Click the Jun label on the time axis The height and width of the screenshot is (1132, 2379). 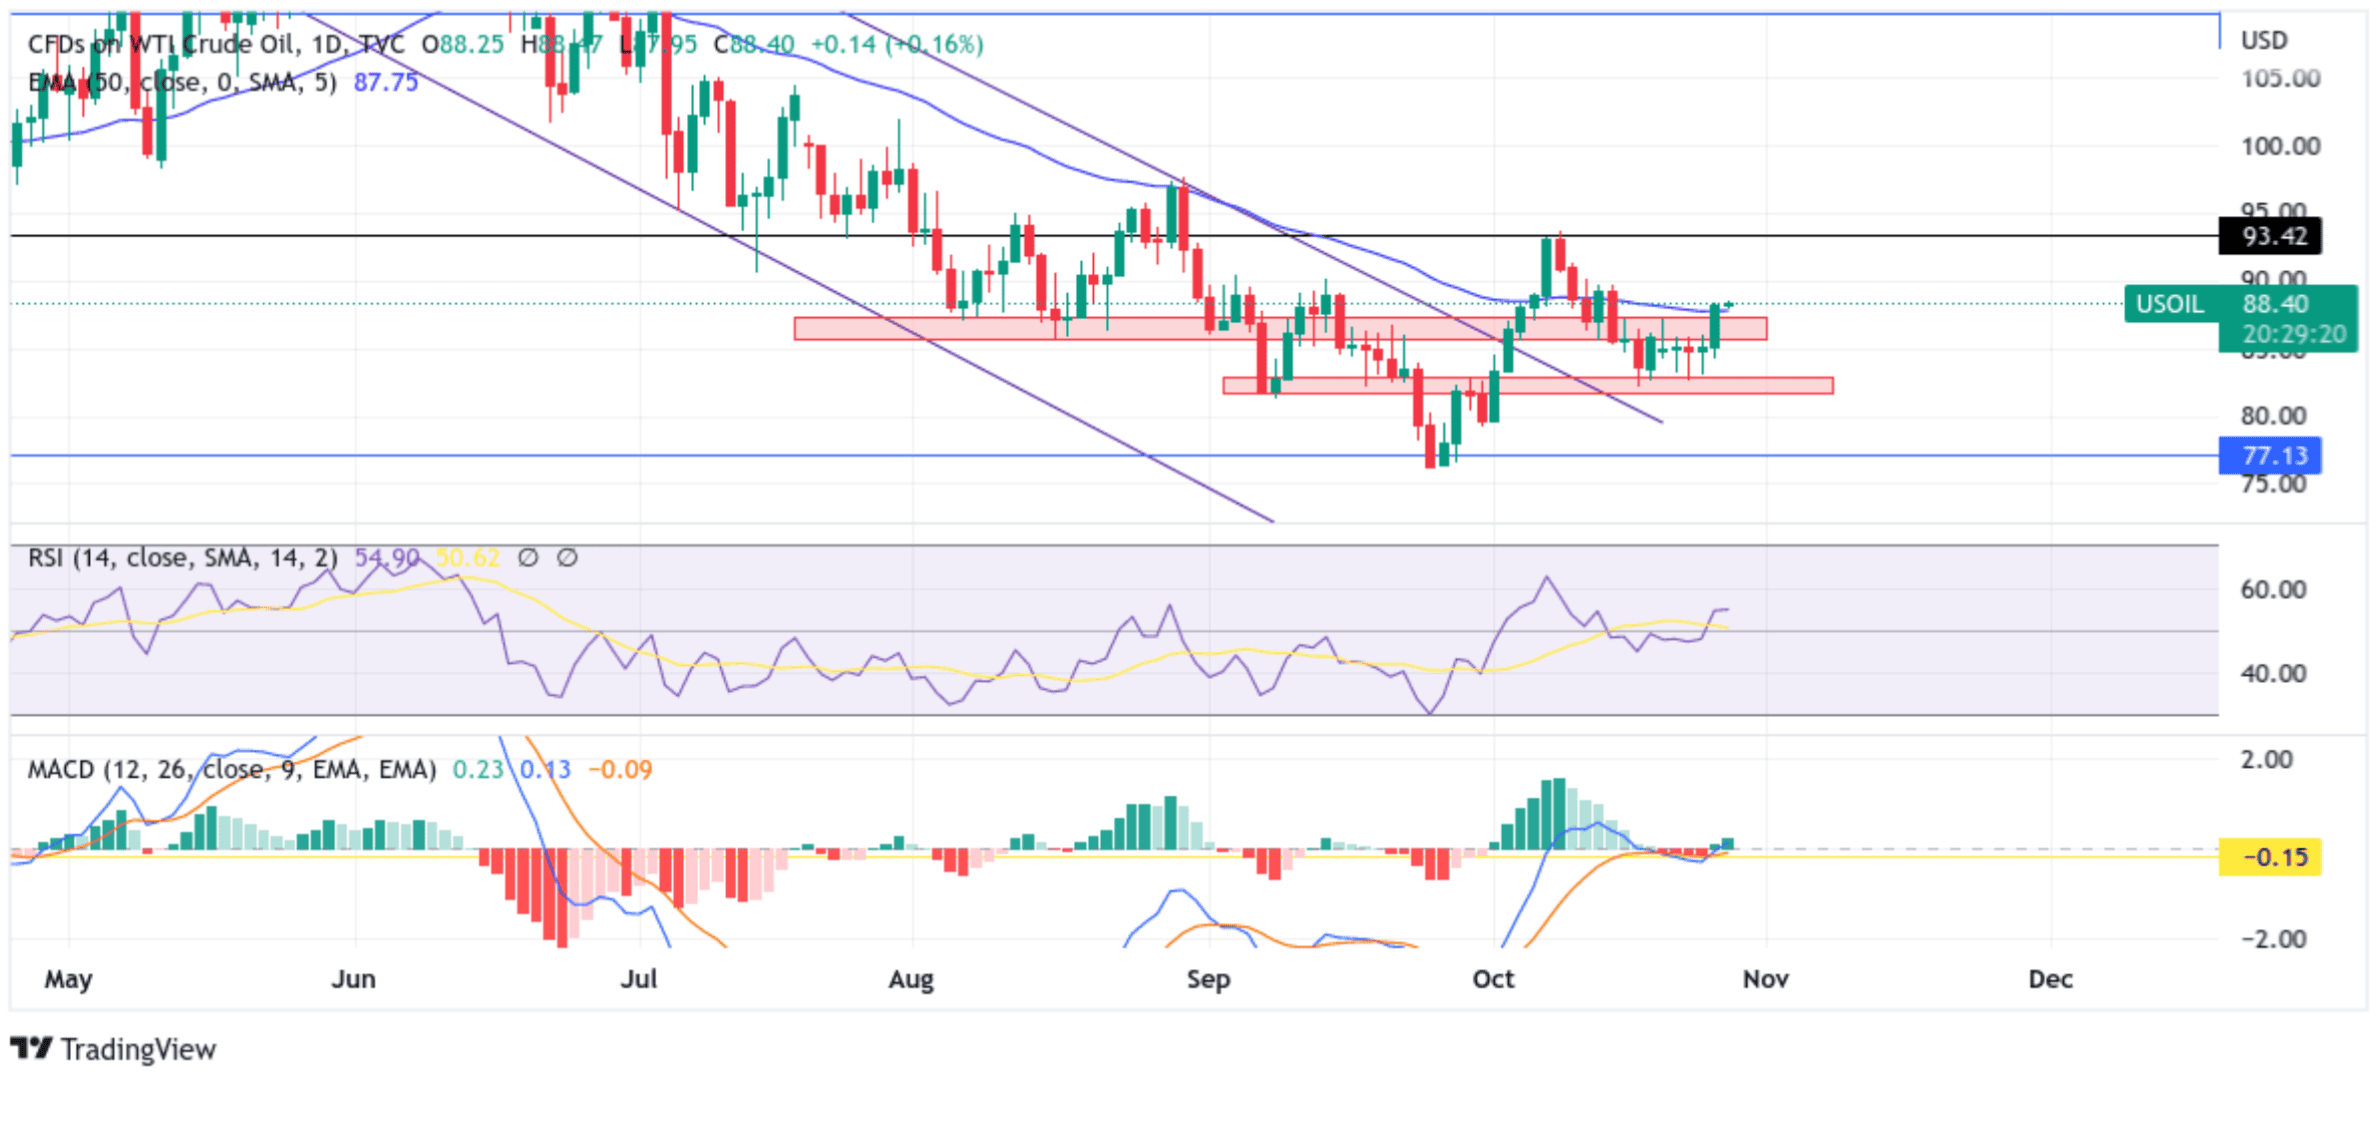click(354, 979)
